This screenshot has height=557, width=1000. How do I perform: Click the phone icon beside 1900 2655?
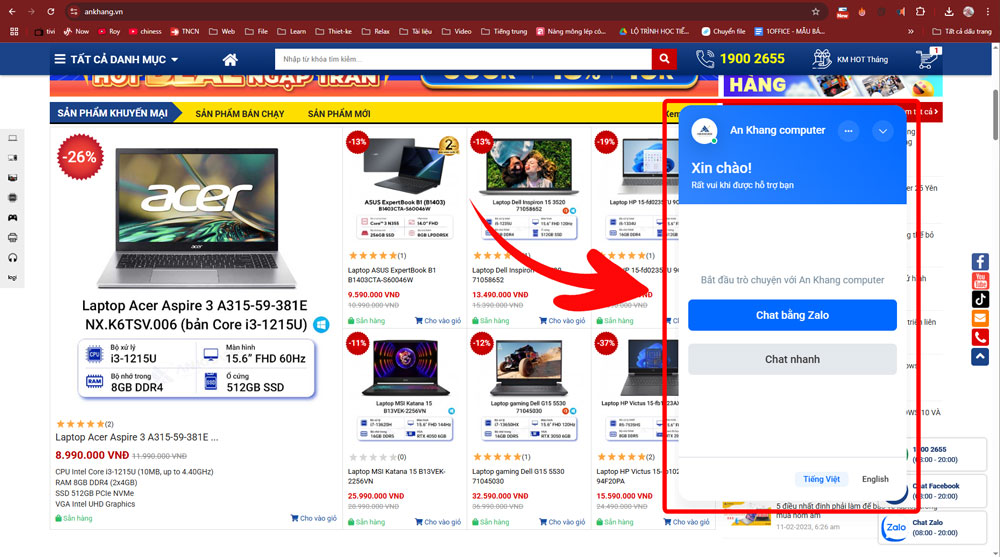[705, 59]
